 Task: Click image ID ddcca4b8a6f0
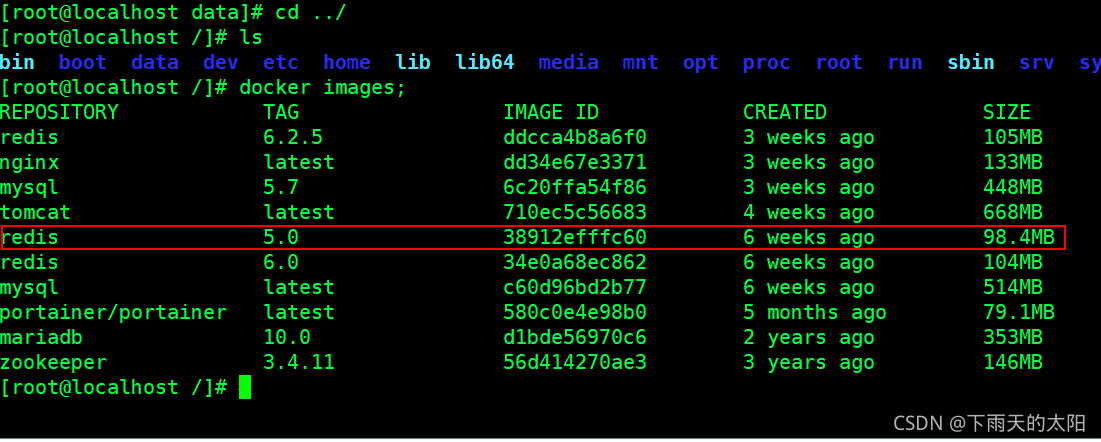574,138
